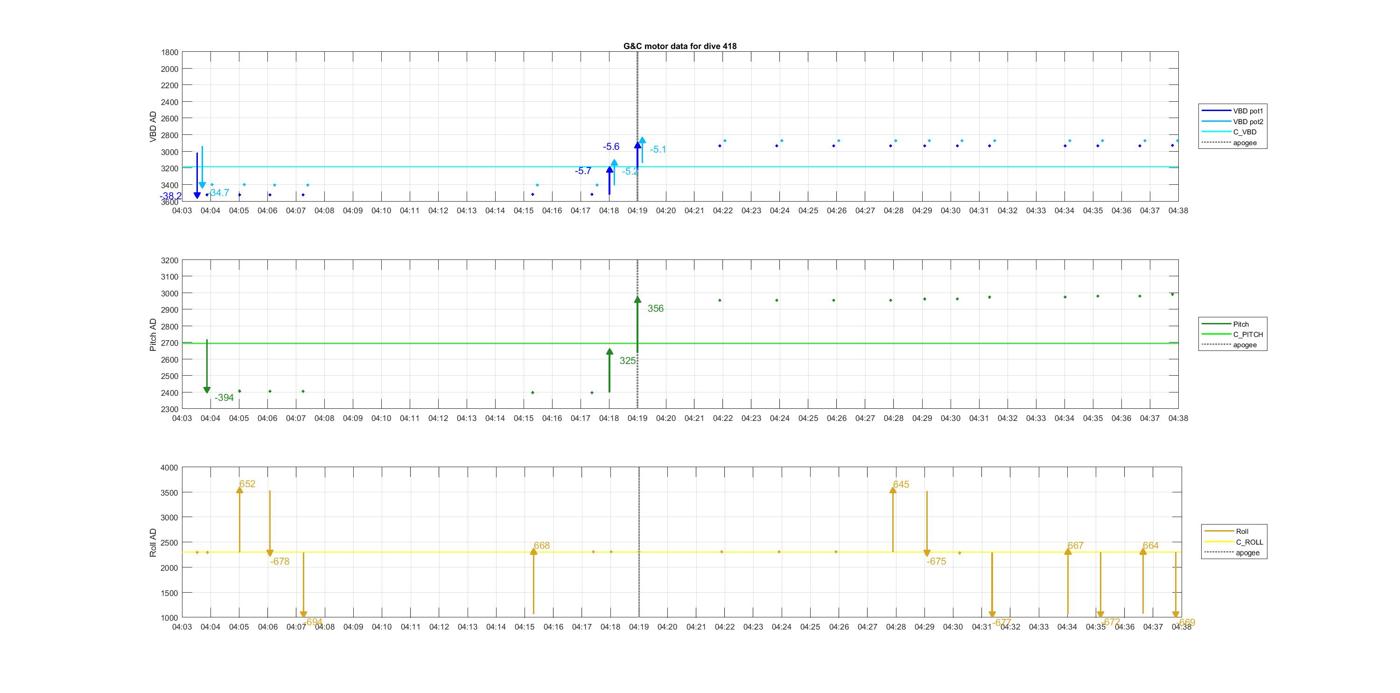Screen dimensions: 1400x693
Task: Click the "668" roll move label
Action: [541, 546]
